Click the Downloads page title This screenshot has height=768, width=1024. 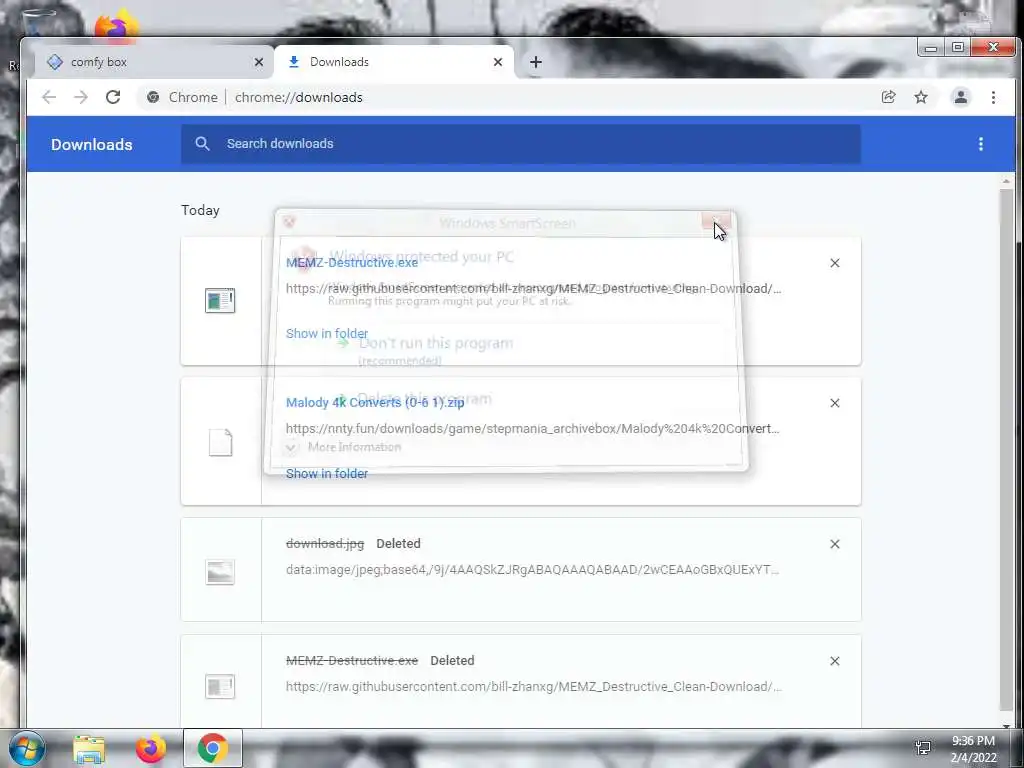click(x=91, y=144)
